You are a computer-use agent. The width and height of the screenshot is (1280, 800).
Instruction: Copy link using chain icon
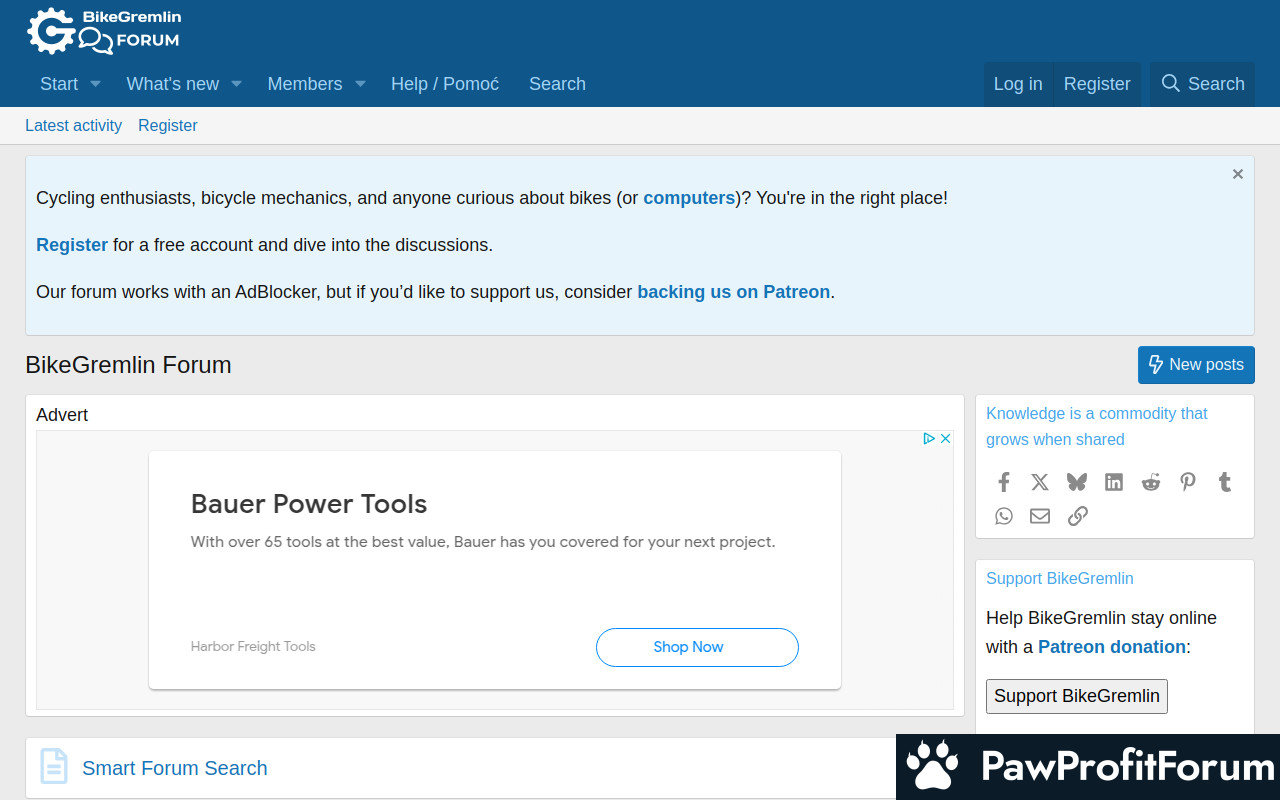(x=1077, y=516)
